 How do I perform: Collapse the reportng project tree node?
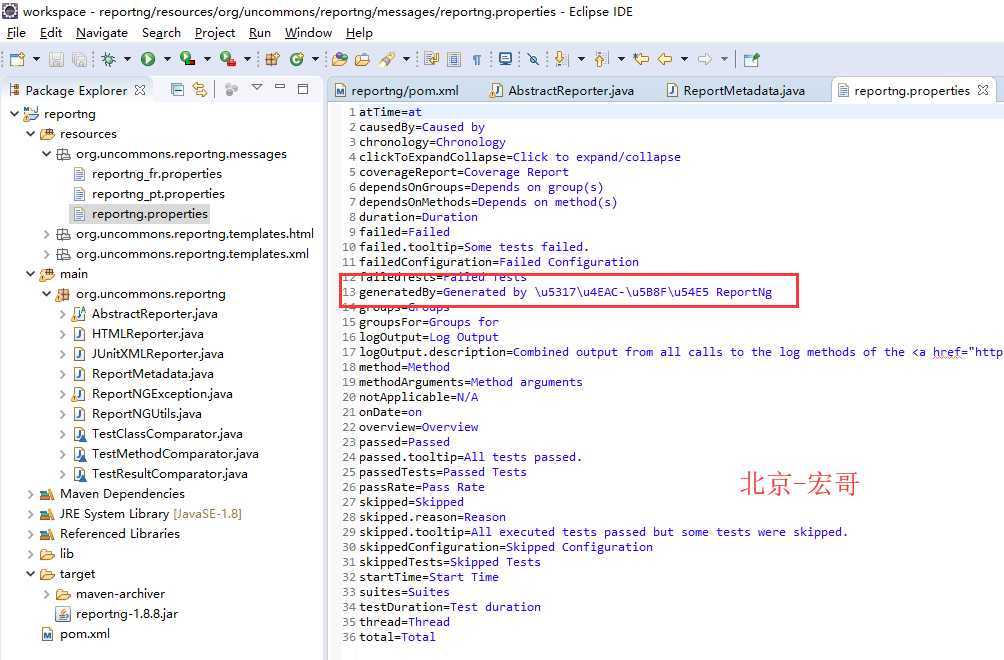click(x=15, y=114)
